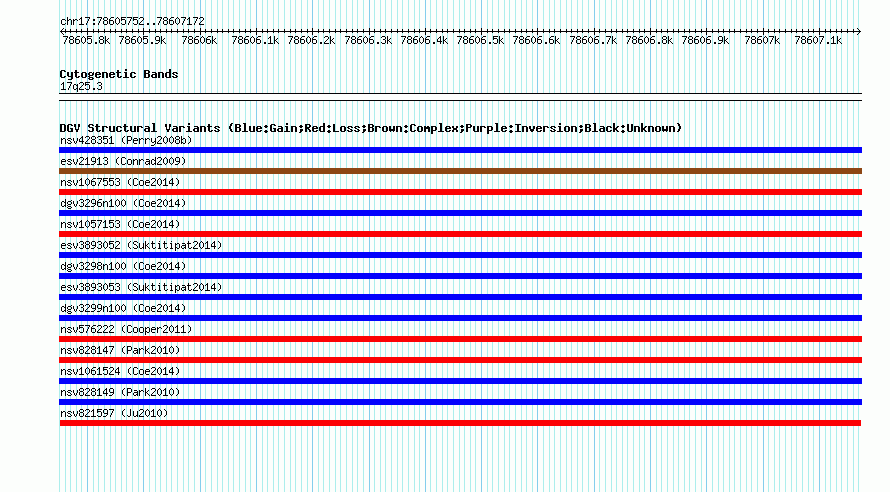Click the 17q25.3 band label

[x=81, y=86]
